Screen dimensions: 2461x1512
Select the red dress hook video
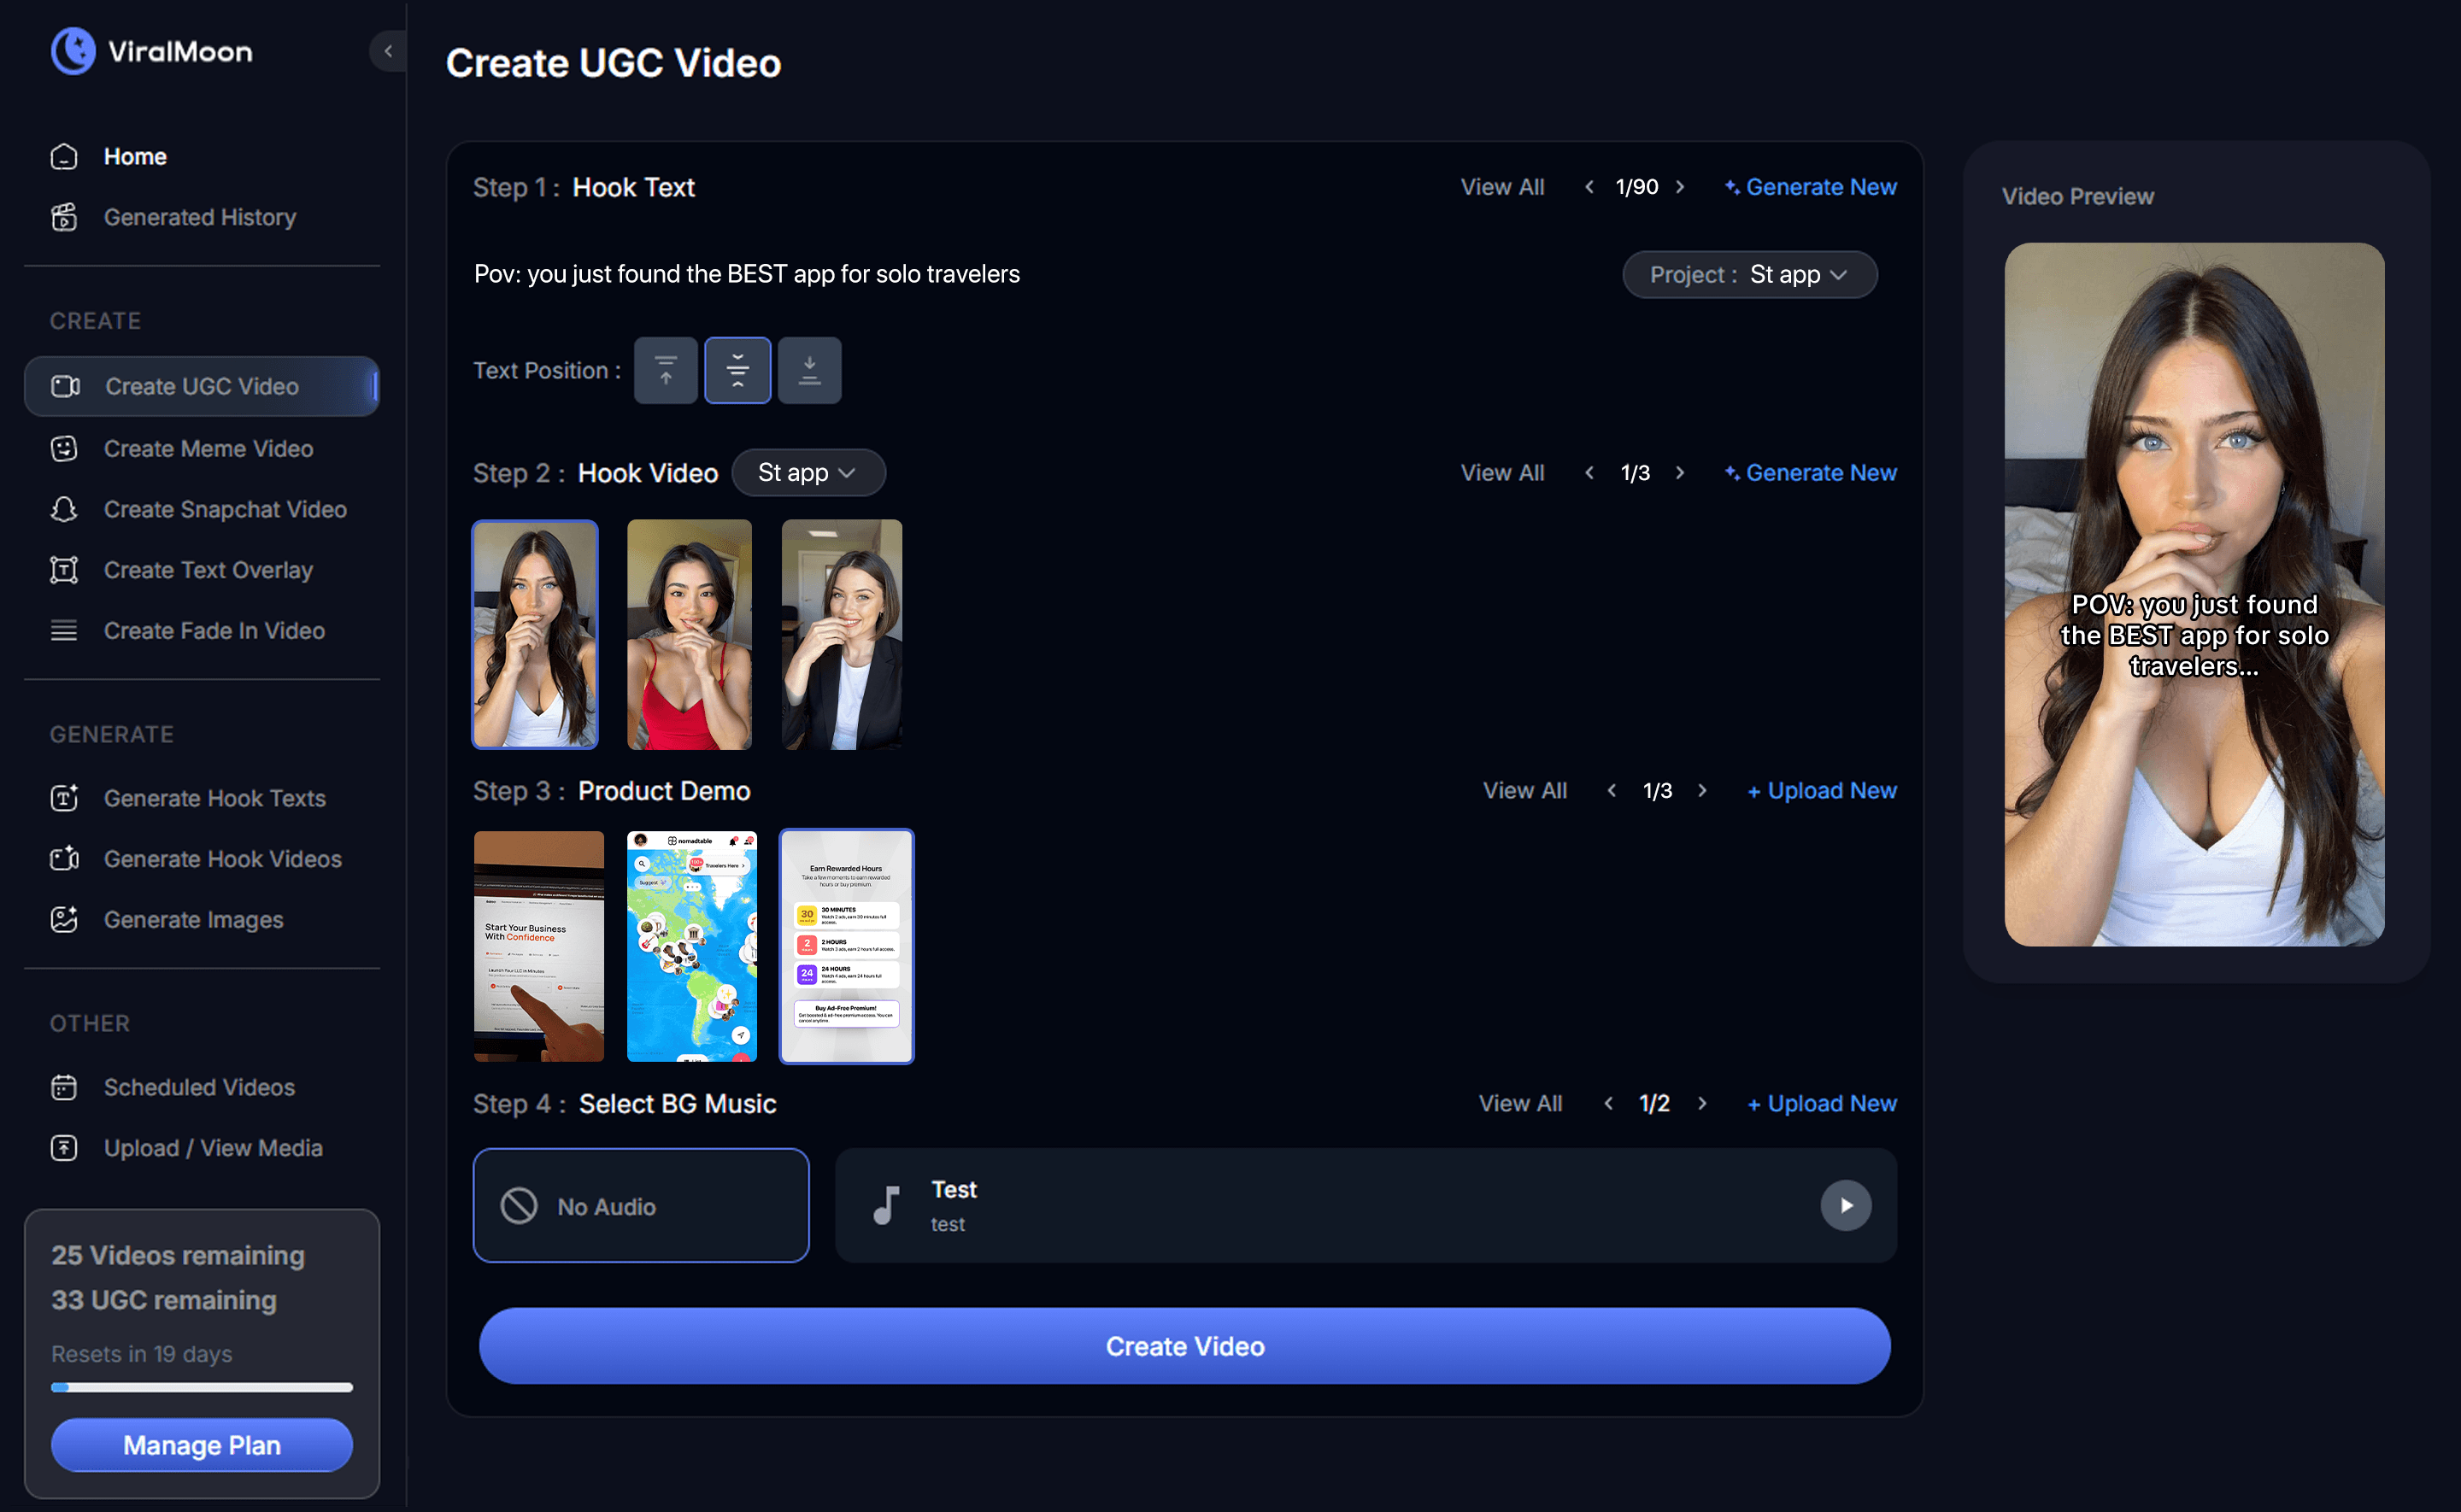[x=689, y=634]
